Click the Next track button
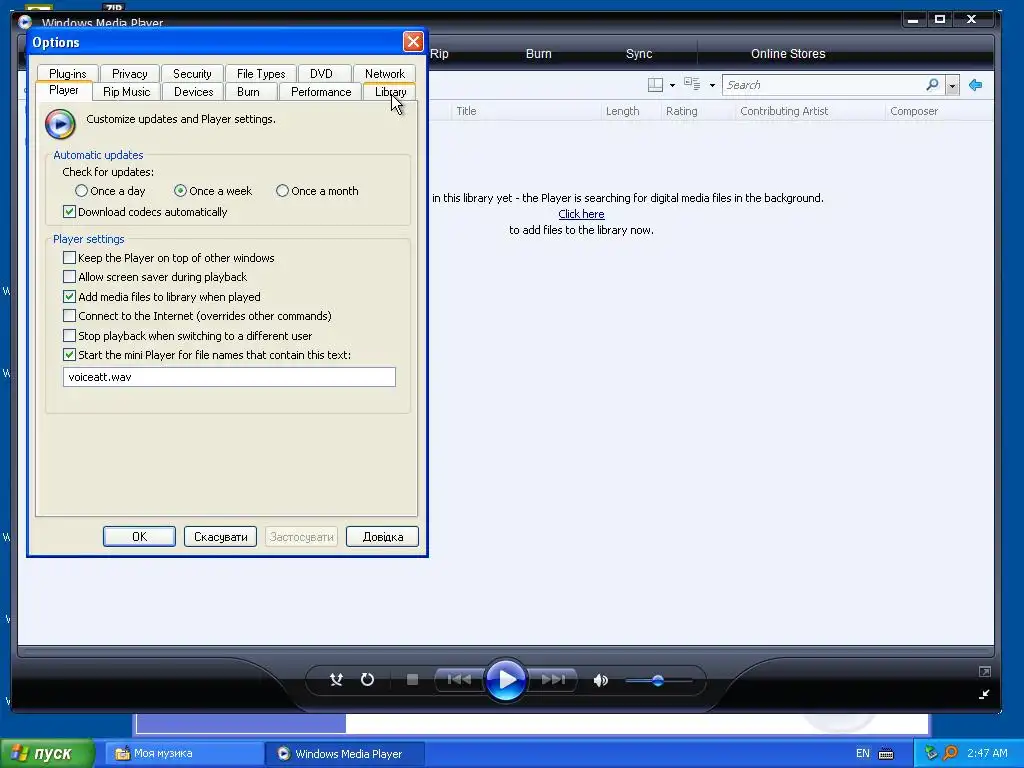 tap(553, 680)
